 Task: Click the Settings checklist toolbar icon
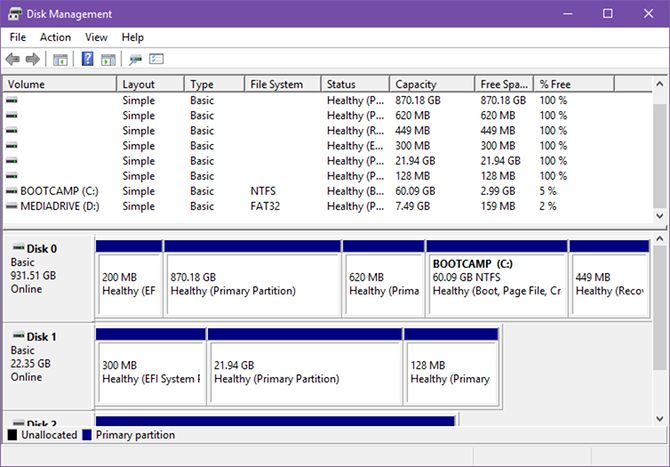pos(156,60)
